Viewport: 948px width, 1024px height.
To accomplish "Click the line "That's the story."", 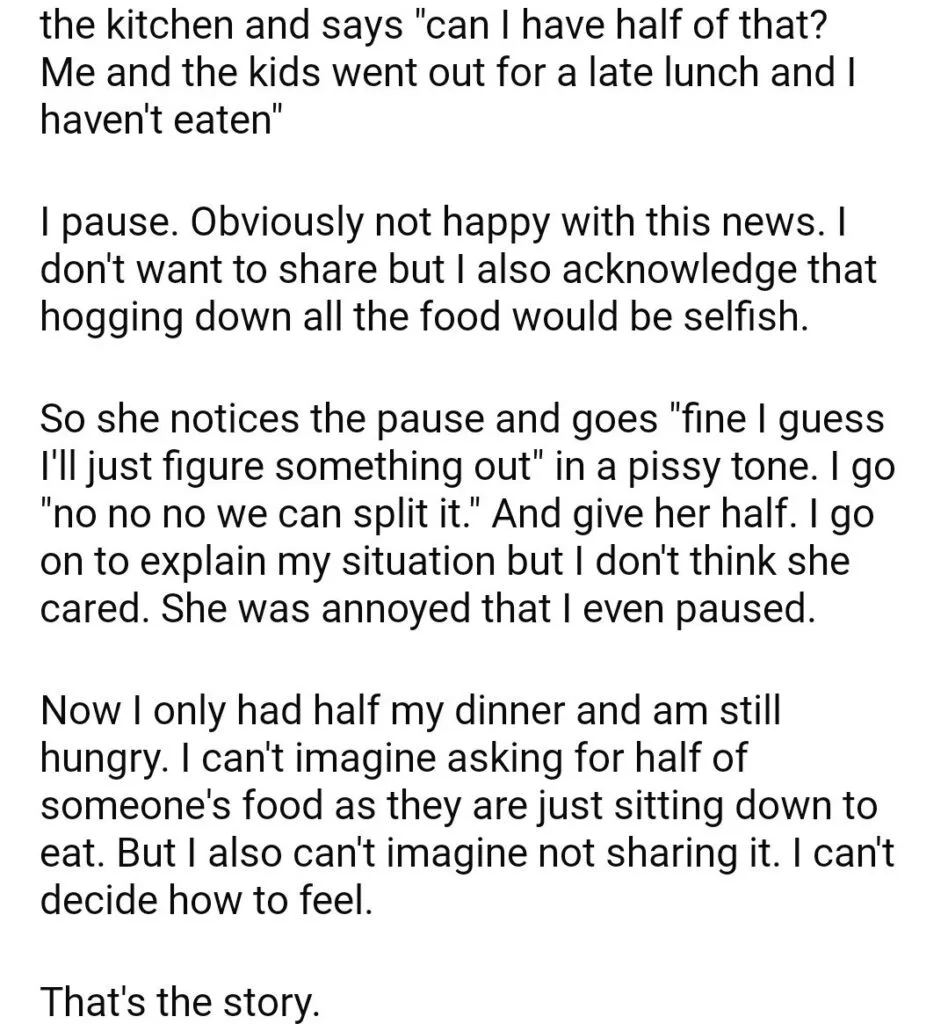I will click(x=180, y=1002).
